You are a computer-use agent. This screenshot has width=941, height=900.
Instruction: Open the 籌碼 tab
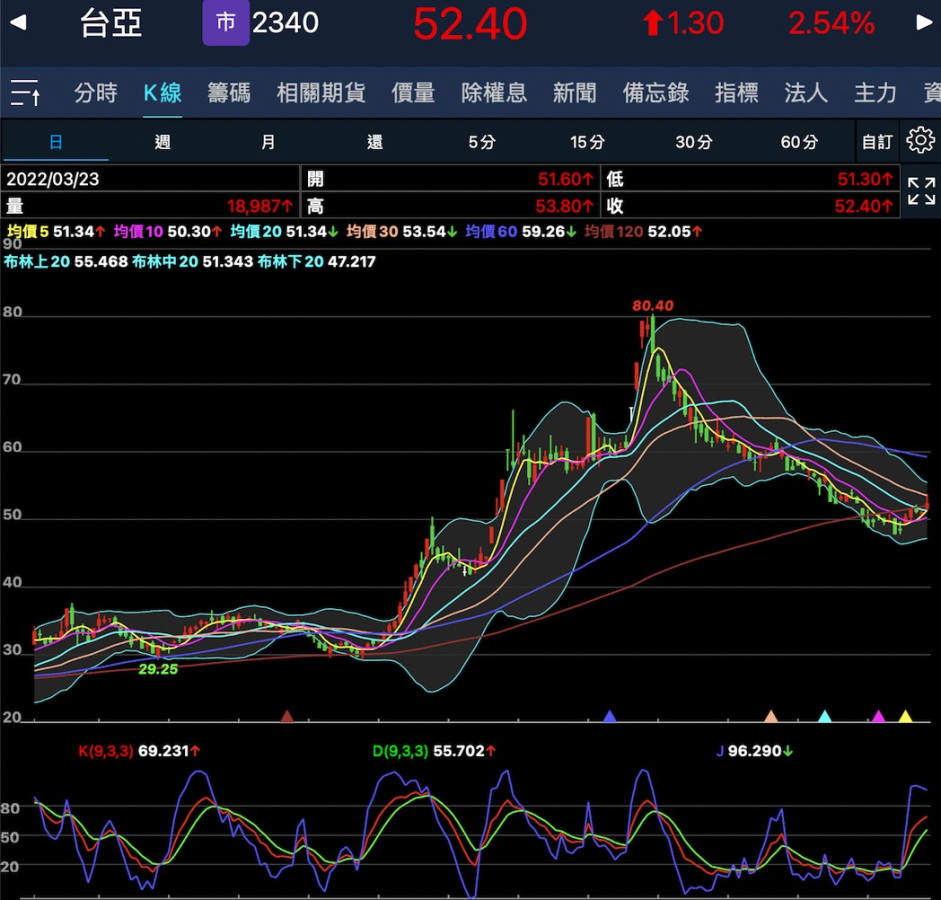tap(229, 94)
